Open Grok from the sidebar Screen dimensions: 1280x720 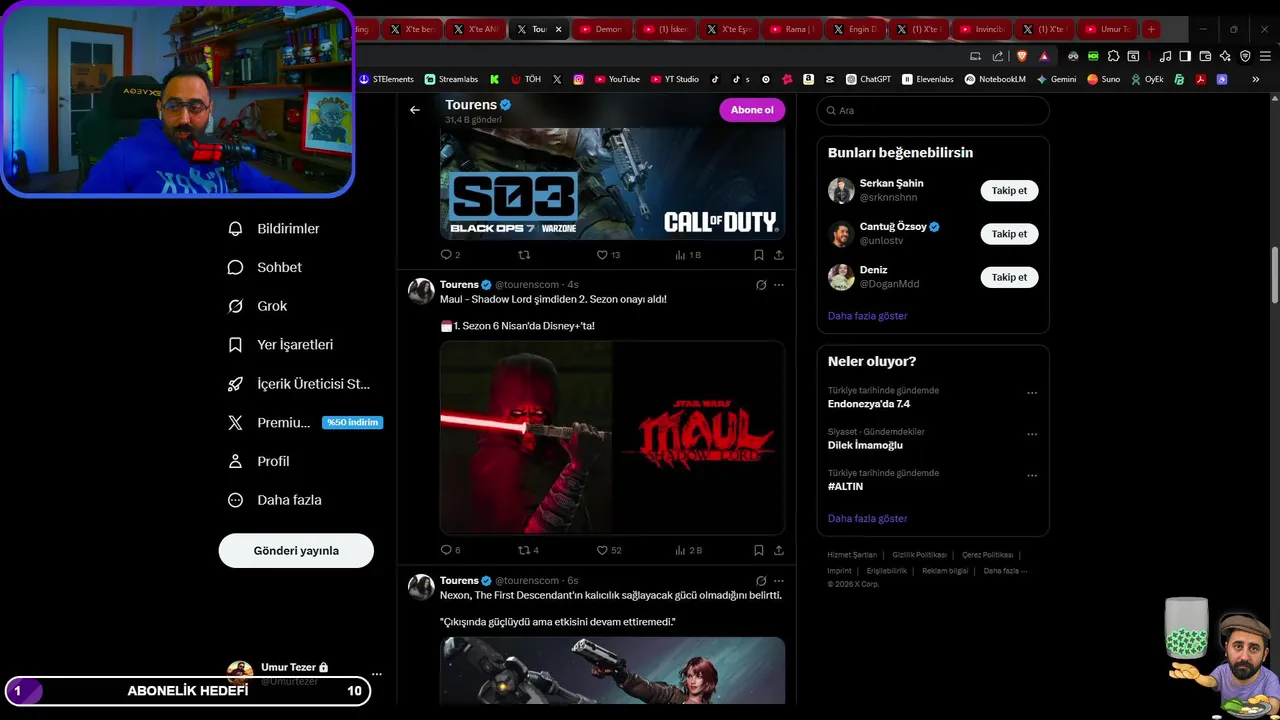click(258, 306)
